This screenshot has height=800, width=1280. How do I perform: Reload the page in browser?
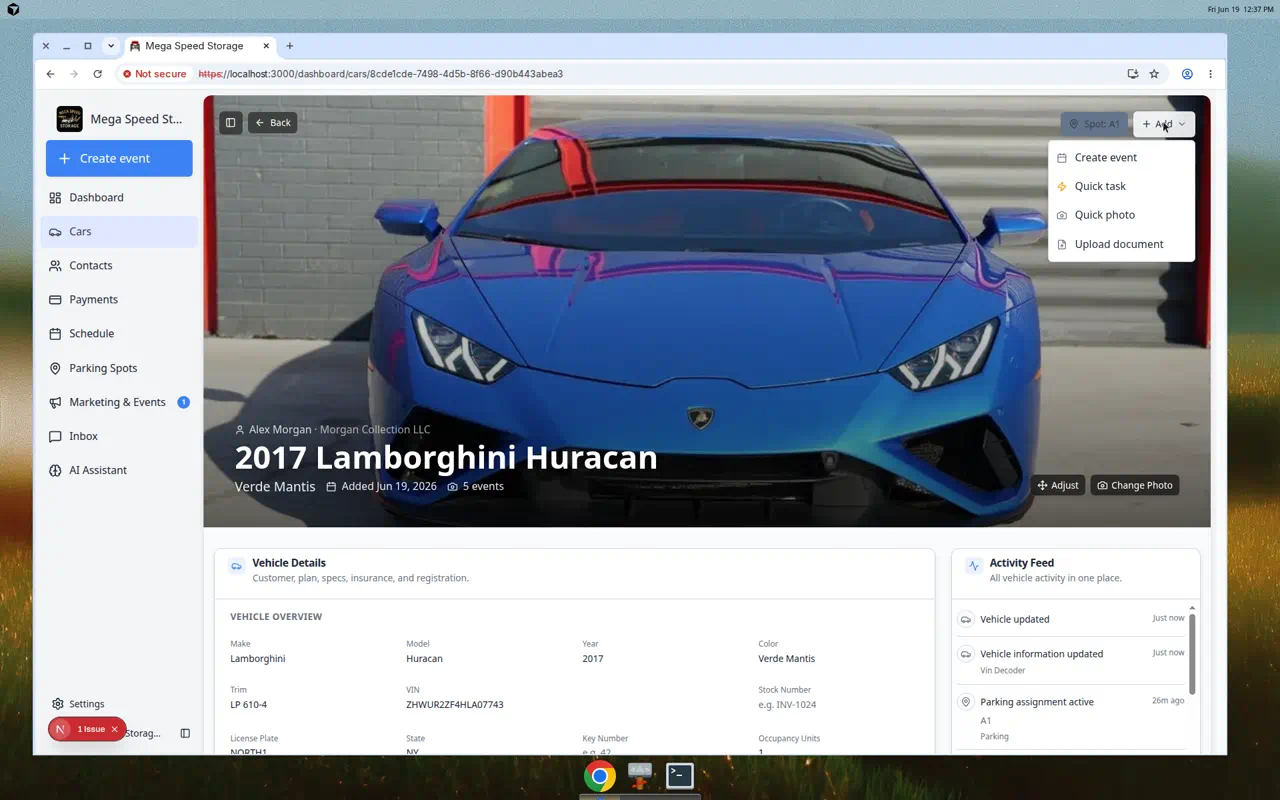[x=97, y=74]
